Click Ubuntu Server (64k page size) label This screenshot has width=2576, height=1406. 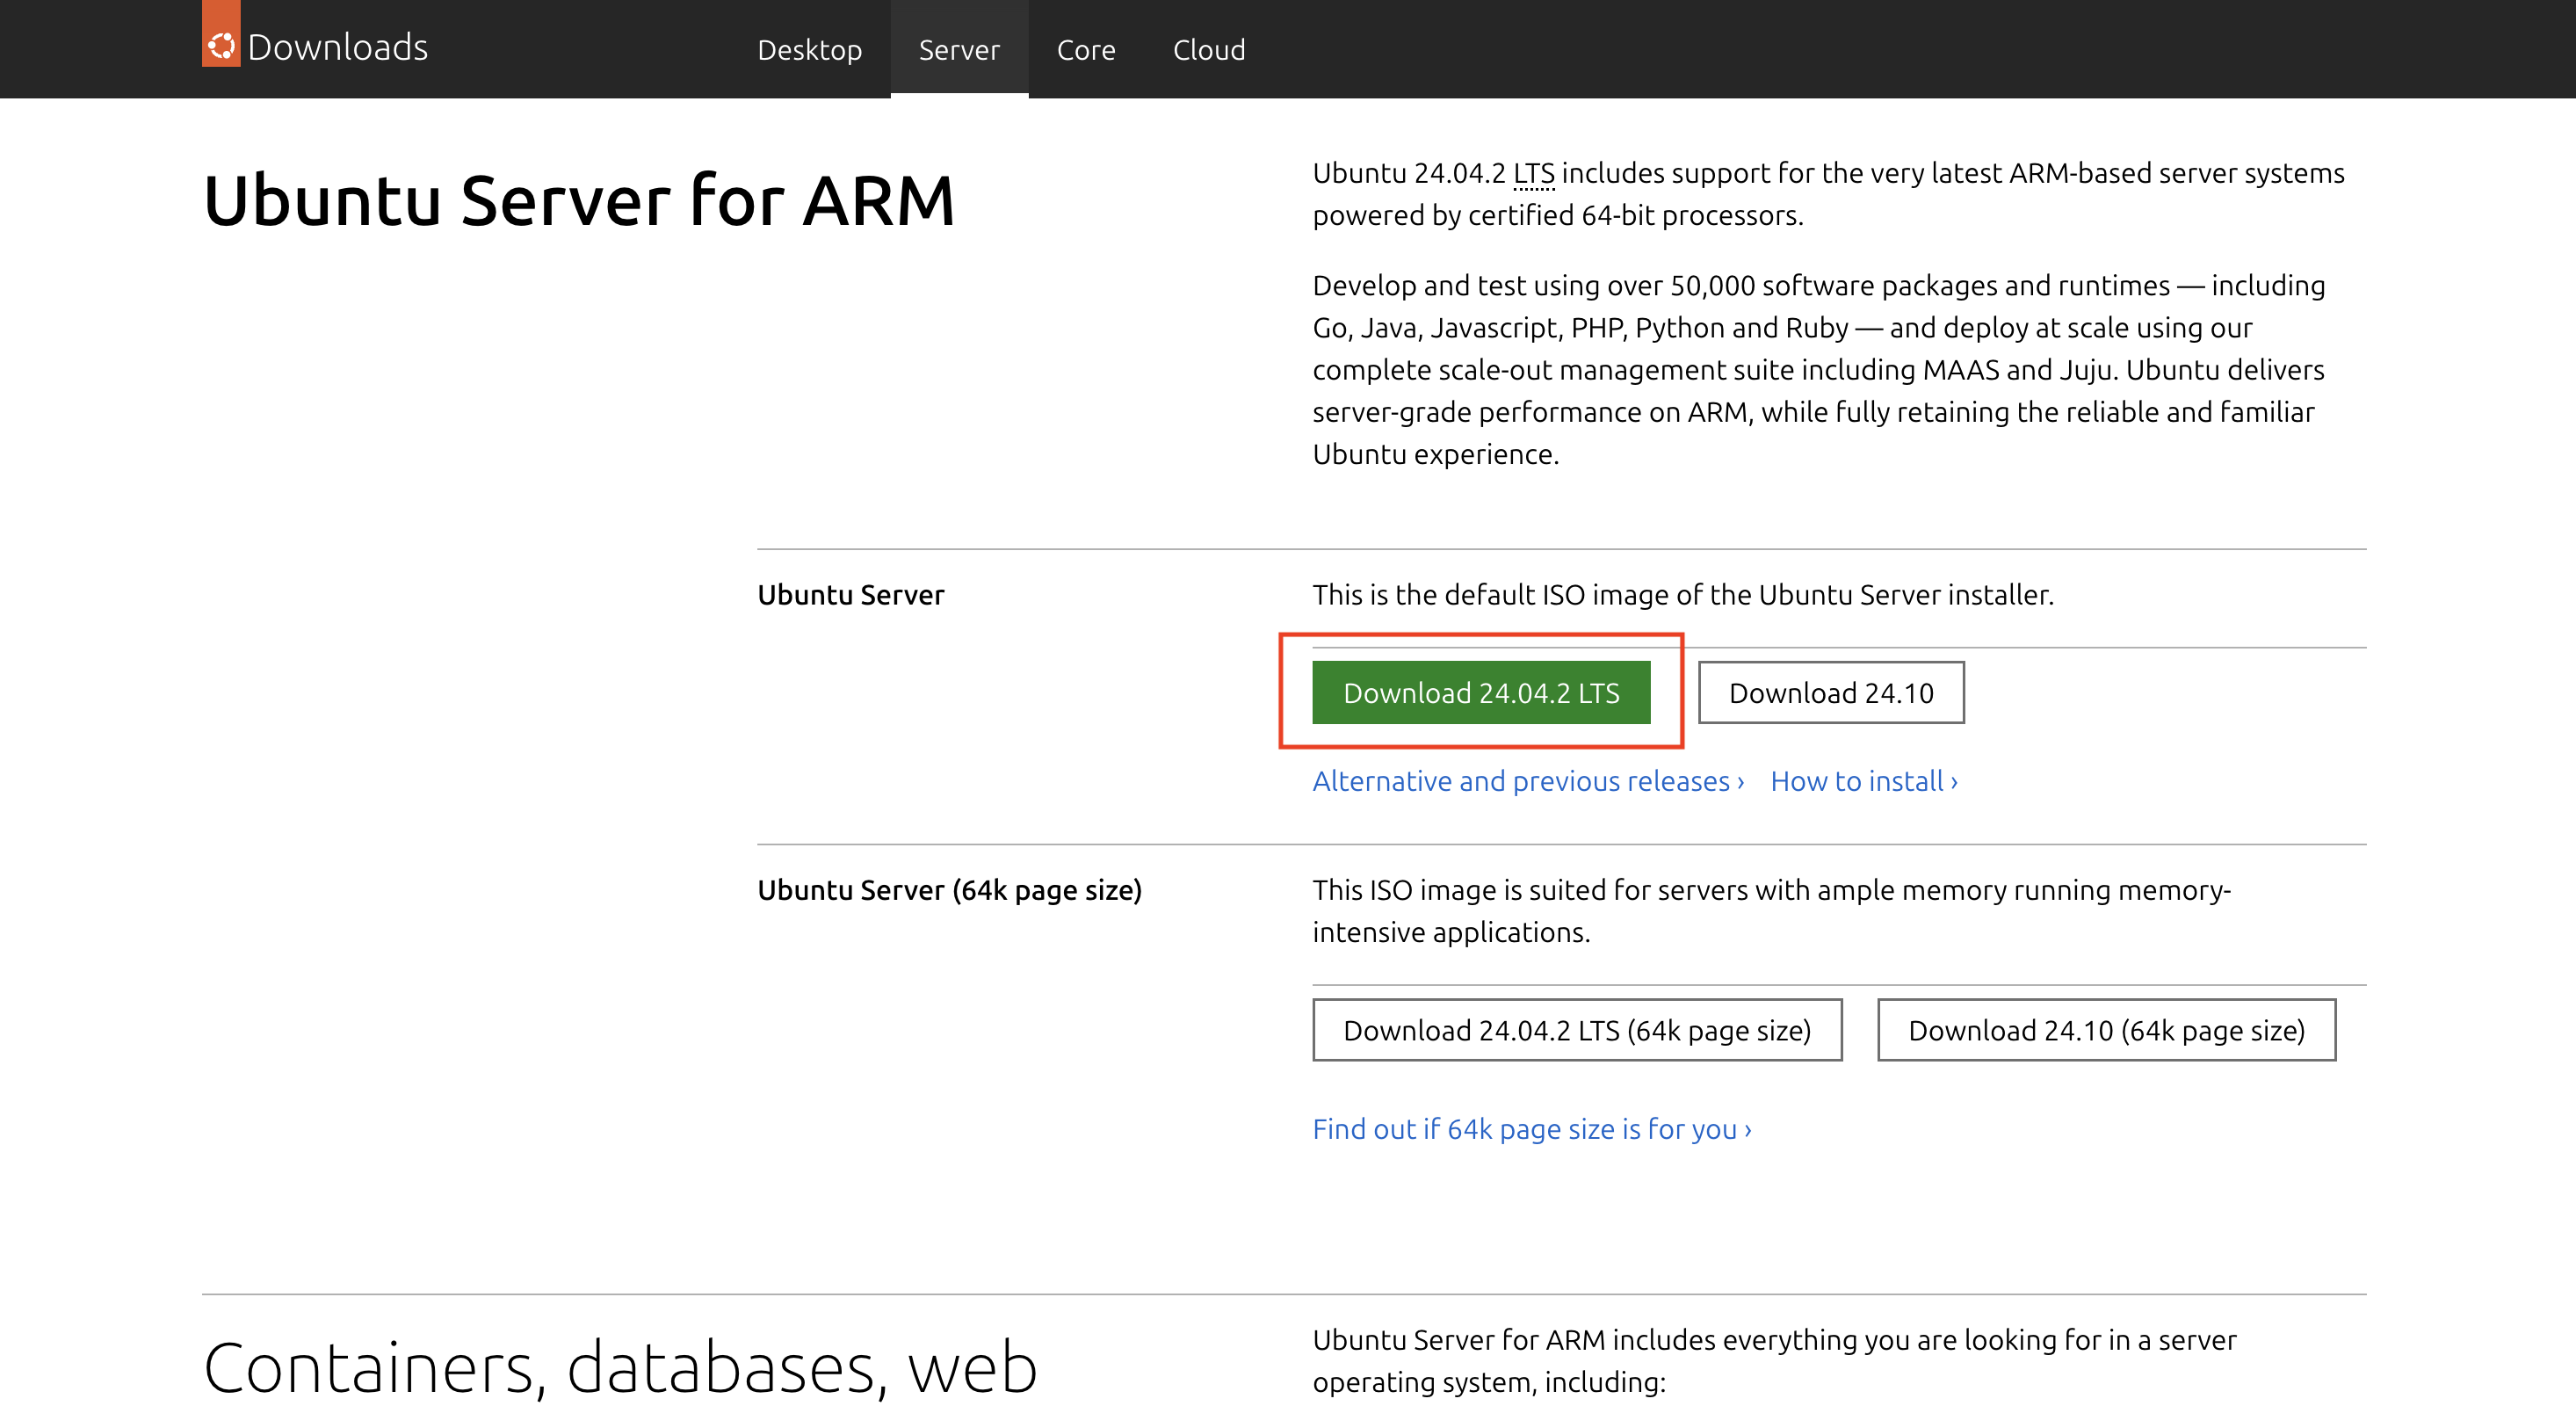pyautogui.click(x=948, y=890)
